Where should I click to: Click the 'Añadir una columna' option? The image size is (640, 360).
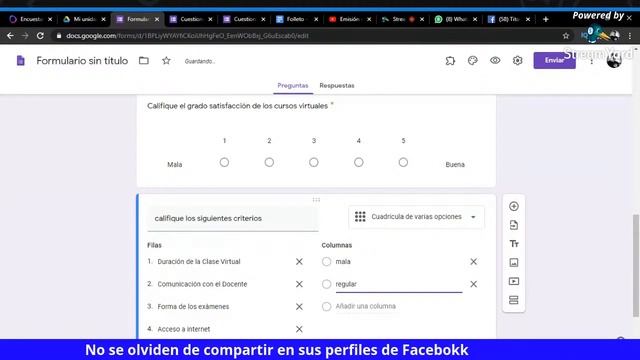[x=365, y=306]
